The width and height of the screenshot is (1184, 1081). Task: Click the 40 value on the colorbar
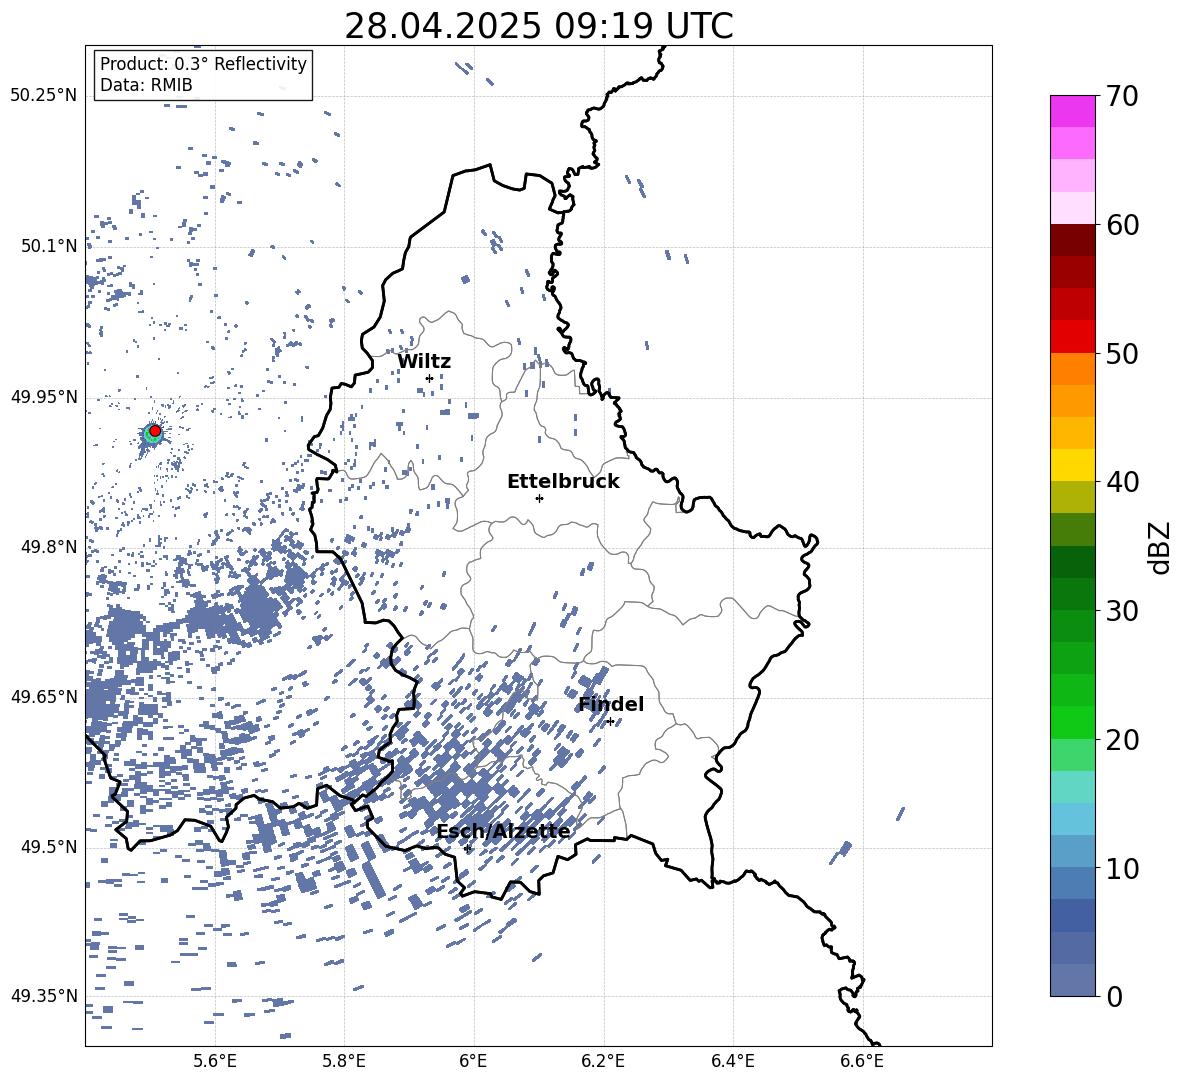click(x=1122, y=482)
